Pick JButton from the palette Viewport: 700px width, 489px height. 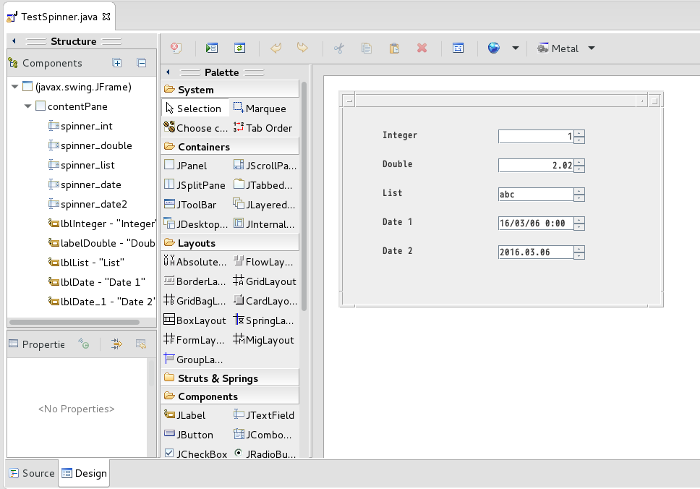coord(189,435)
